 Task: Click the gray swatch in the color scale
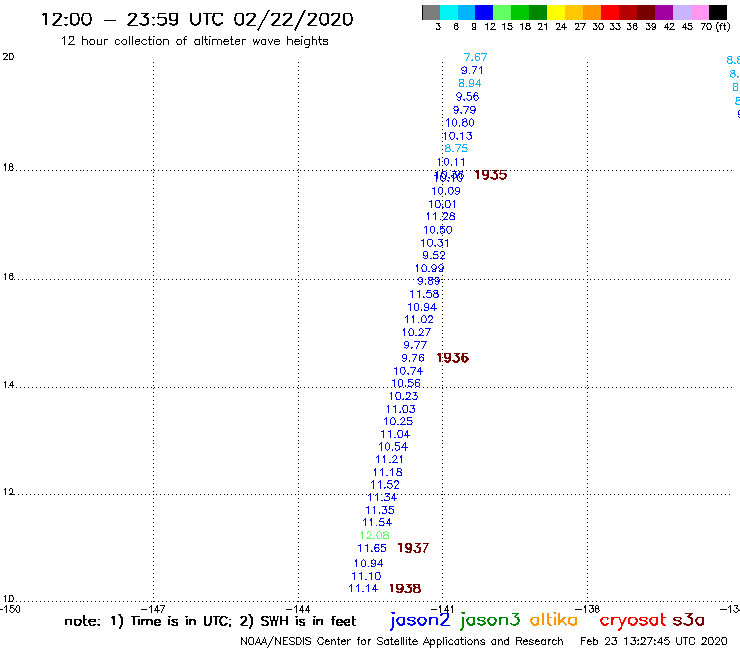[x=431, y=12]
